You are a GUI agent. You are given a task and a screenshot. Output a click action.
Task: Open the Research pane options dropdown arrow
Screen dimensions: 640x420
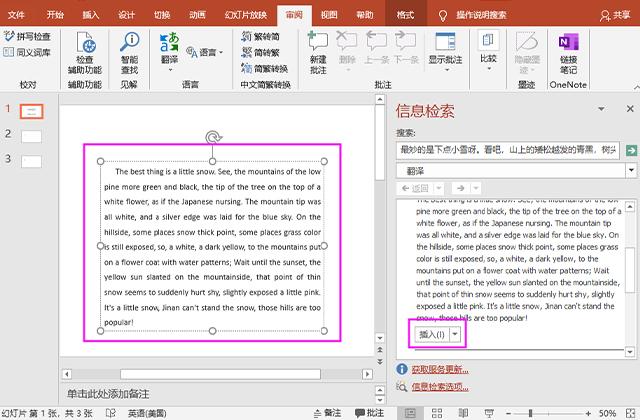click(x=601, y=109)
